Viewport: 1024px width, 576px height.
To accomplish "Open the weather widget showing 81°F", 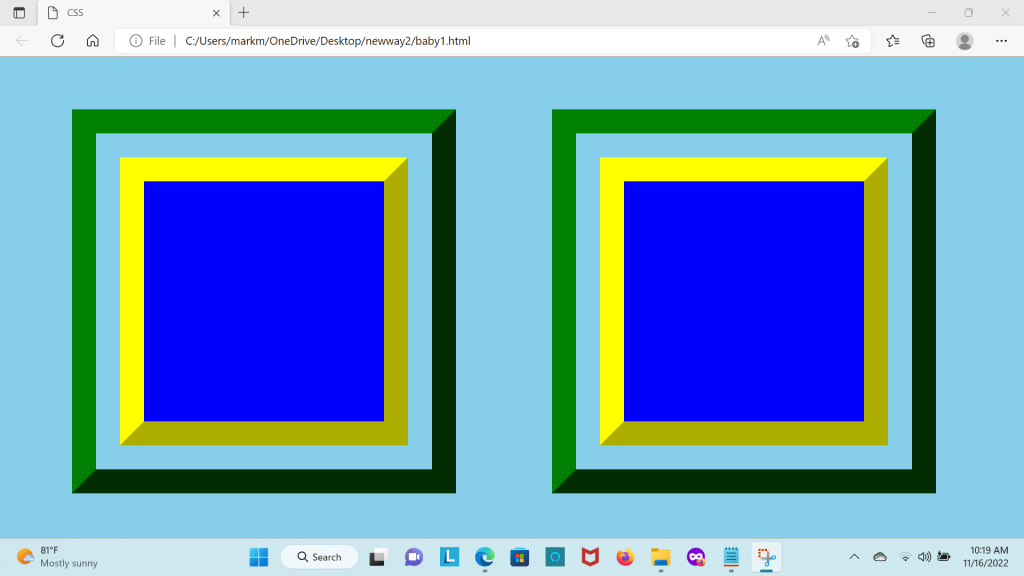I will tap(58, 557).
